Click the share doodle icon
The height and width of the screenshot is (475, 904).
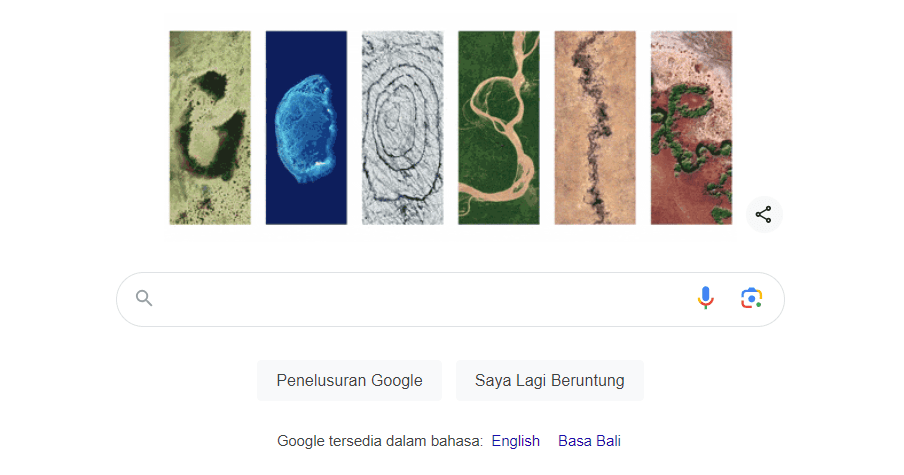[x=763, y=214]
